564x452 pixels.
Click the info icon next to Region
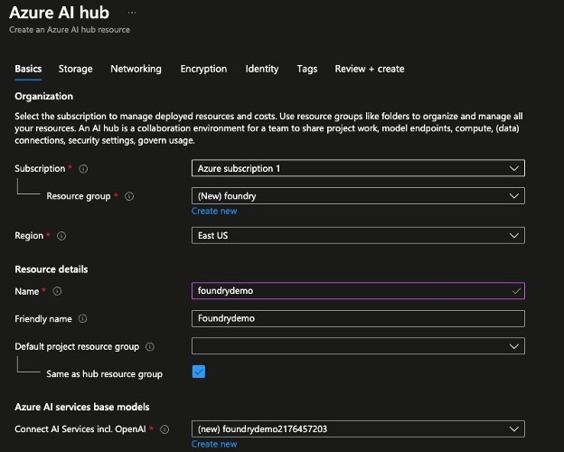[62, 236]
